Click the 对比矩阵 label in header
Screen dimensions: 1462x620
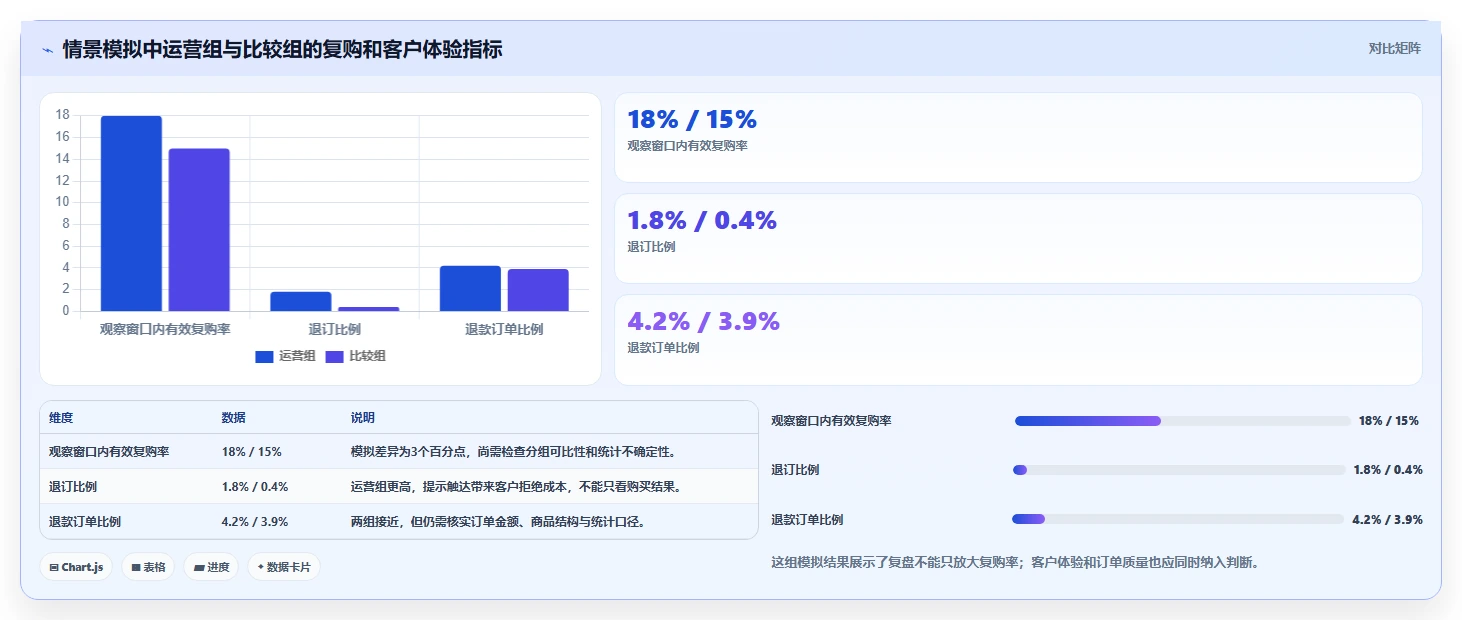click(1394, 48)
